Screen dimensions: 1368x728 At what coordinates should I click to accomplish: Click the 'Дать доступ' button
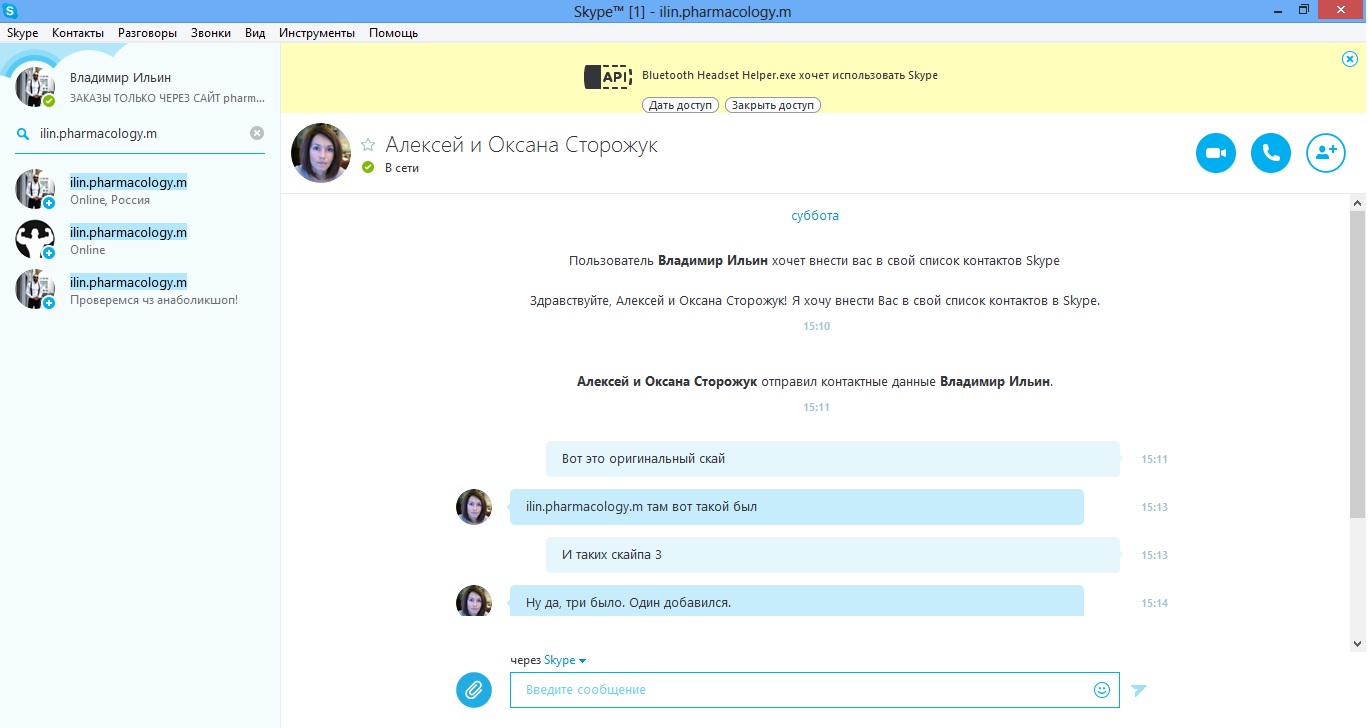(681, 105)
